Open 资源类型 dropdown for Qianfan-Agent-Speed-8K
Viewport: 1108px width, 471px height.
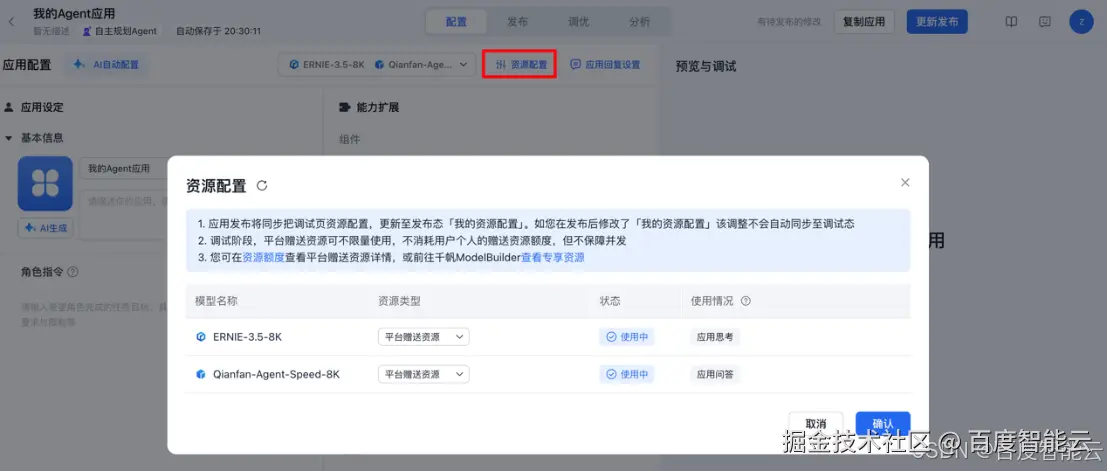coord(423,374)
